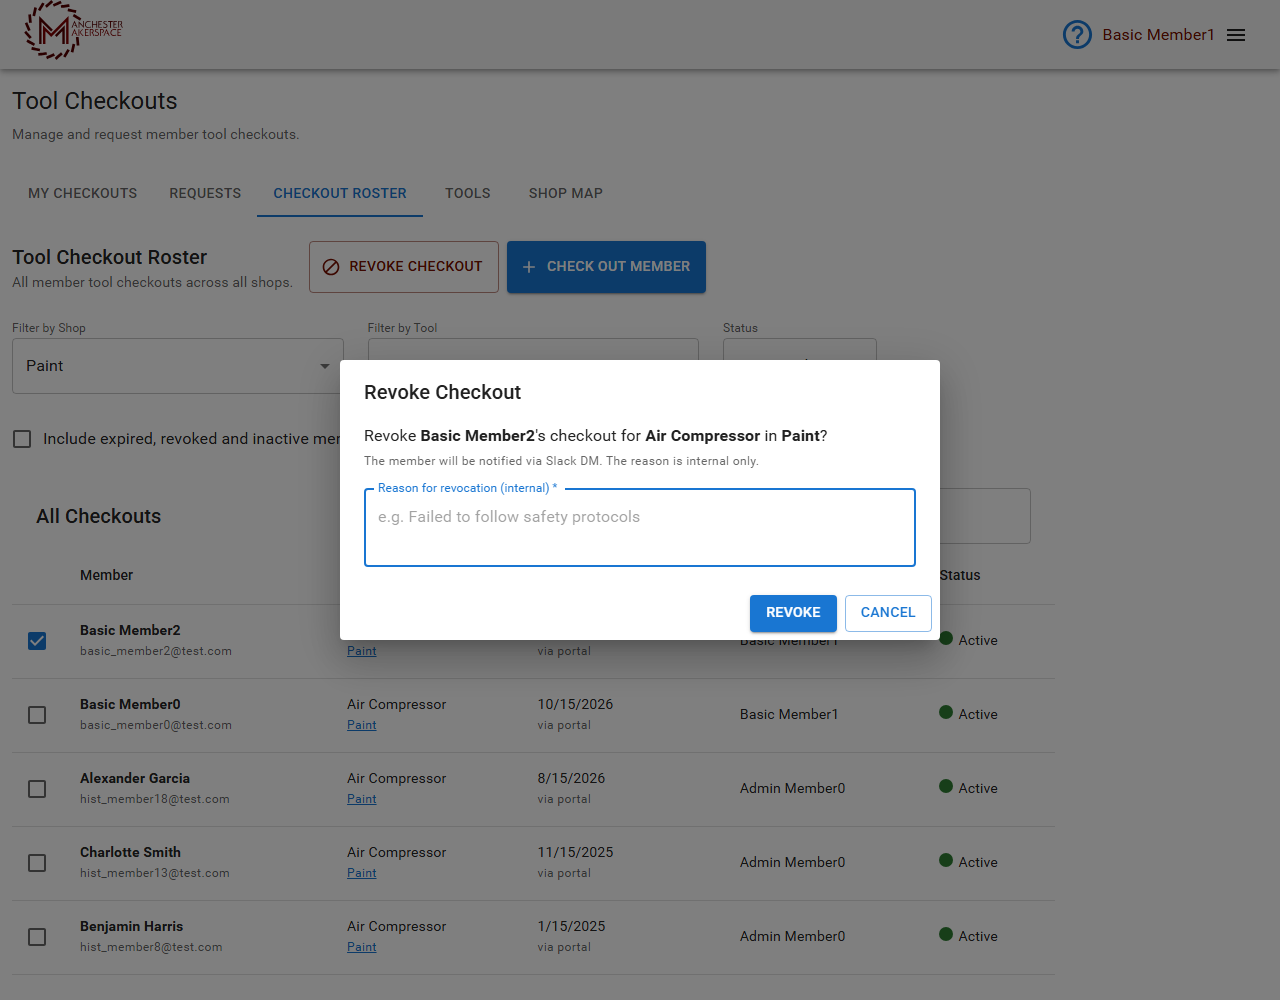Open Paint link in Benjamin Harris row
The width and height of the screenshot is (1280, 1000).
(x=362, y=947)
